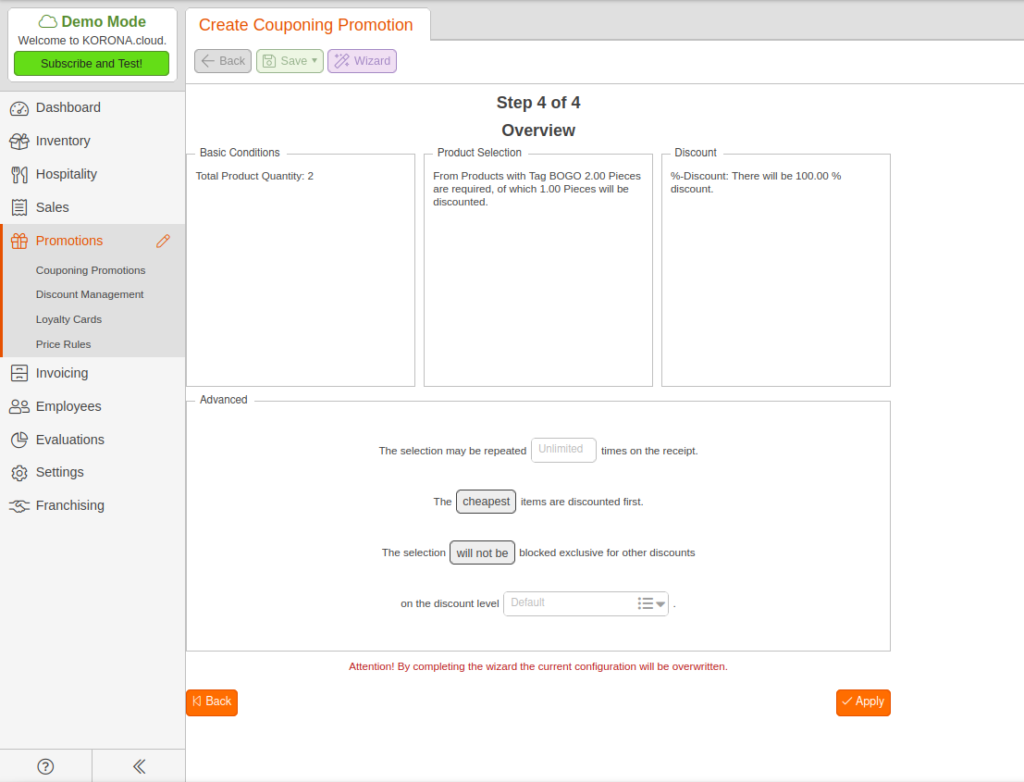Click the Employees people icon

tap(19, 406)
